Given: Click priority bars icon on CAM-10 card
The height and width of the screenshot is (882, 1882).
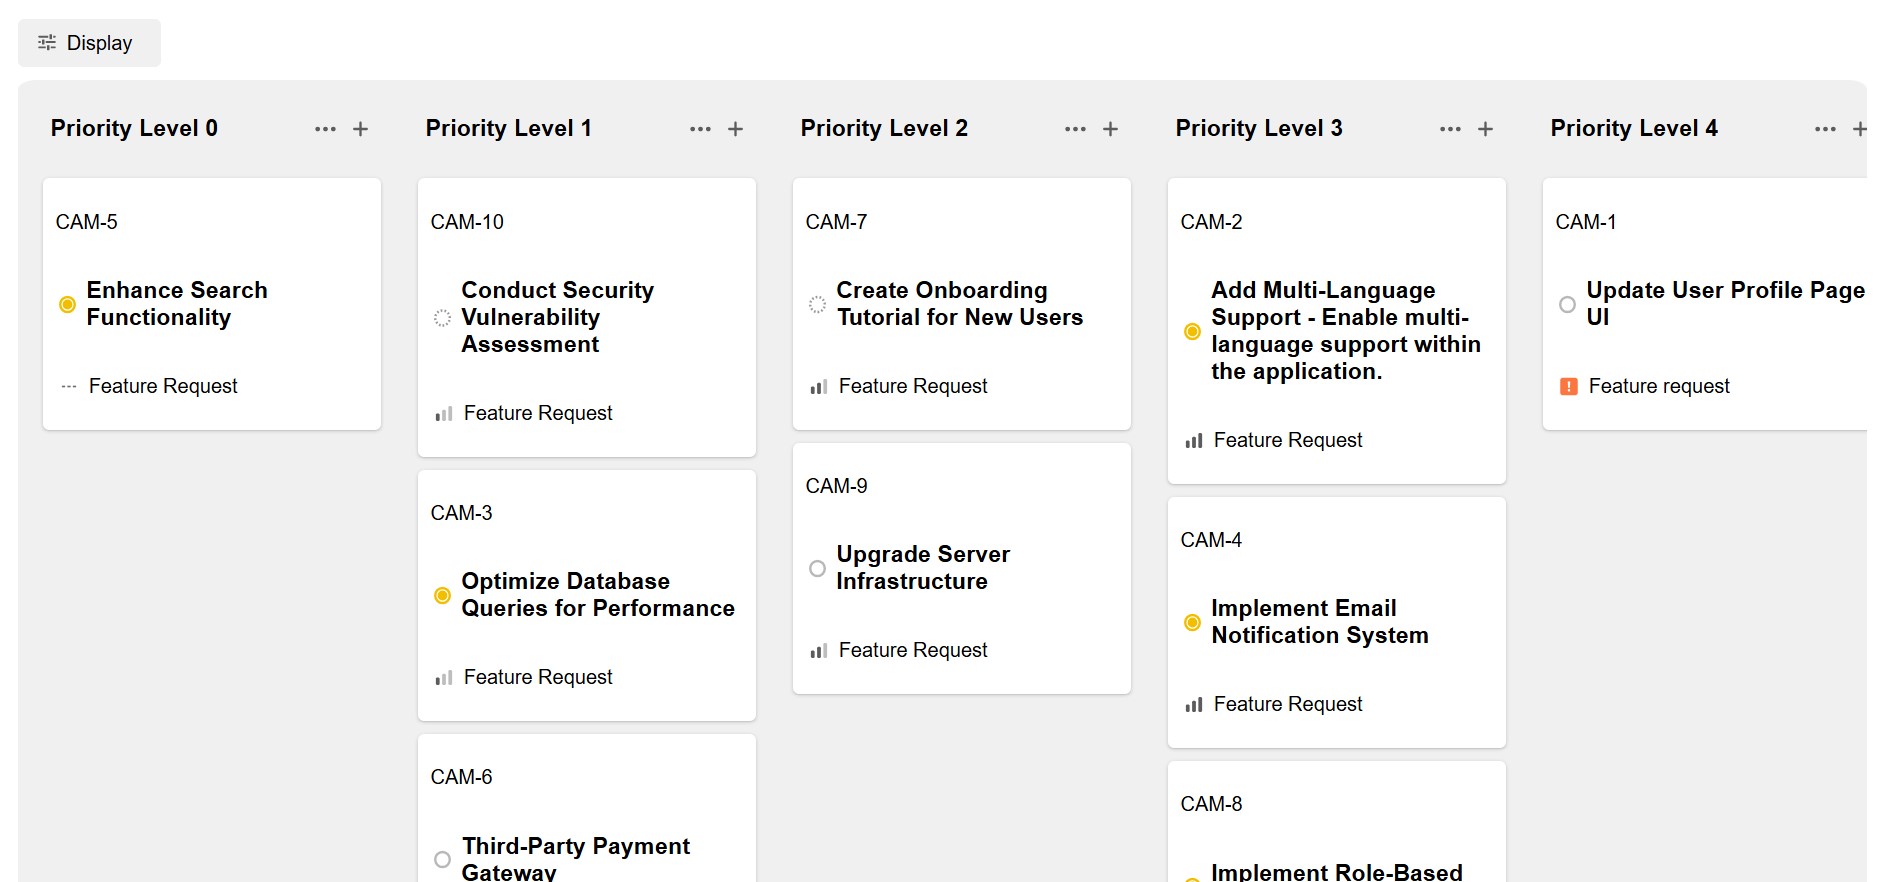Looking at the screenshot, I should 444,414.
